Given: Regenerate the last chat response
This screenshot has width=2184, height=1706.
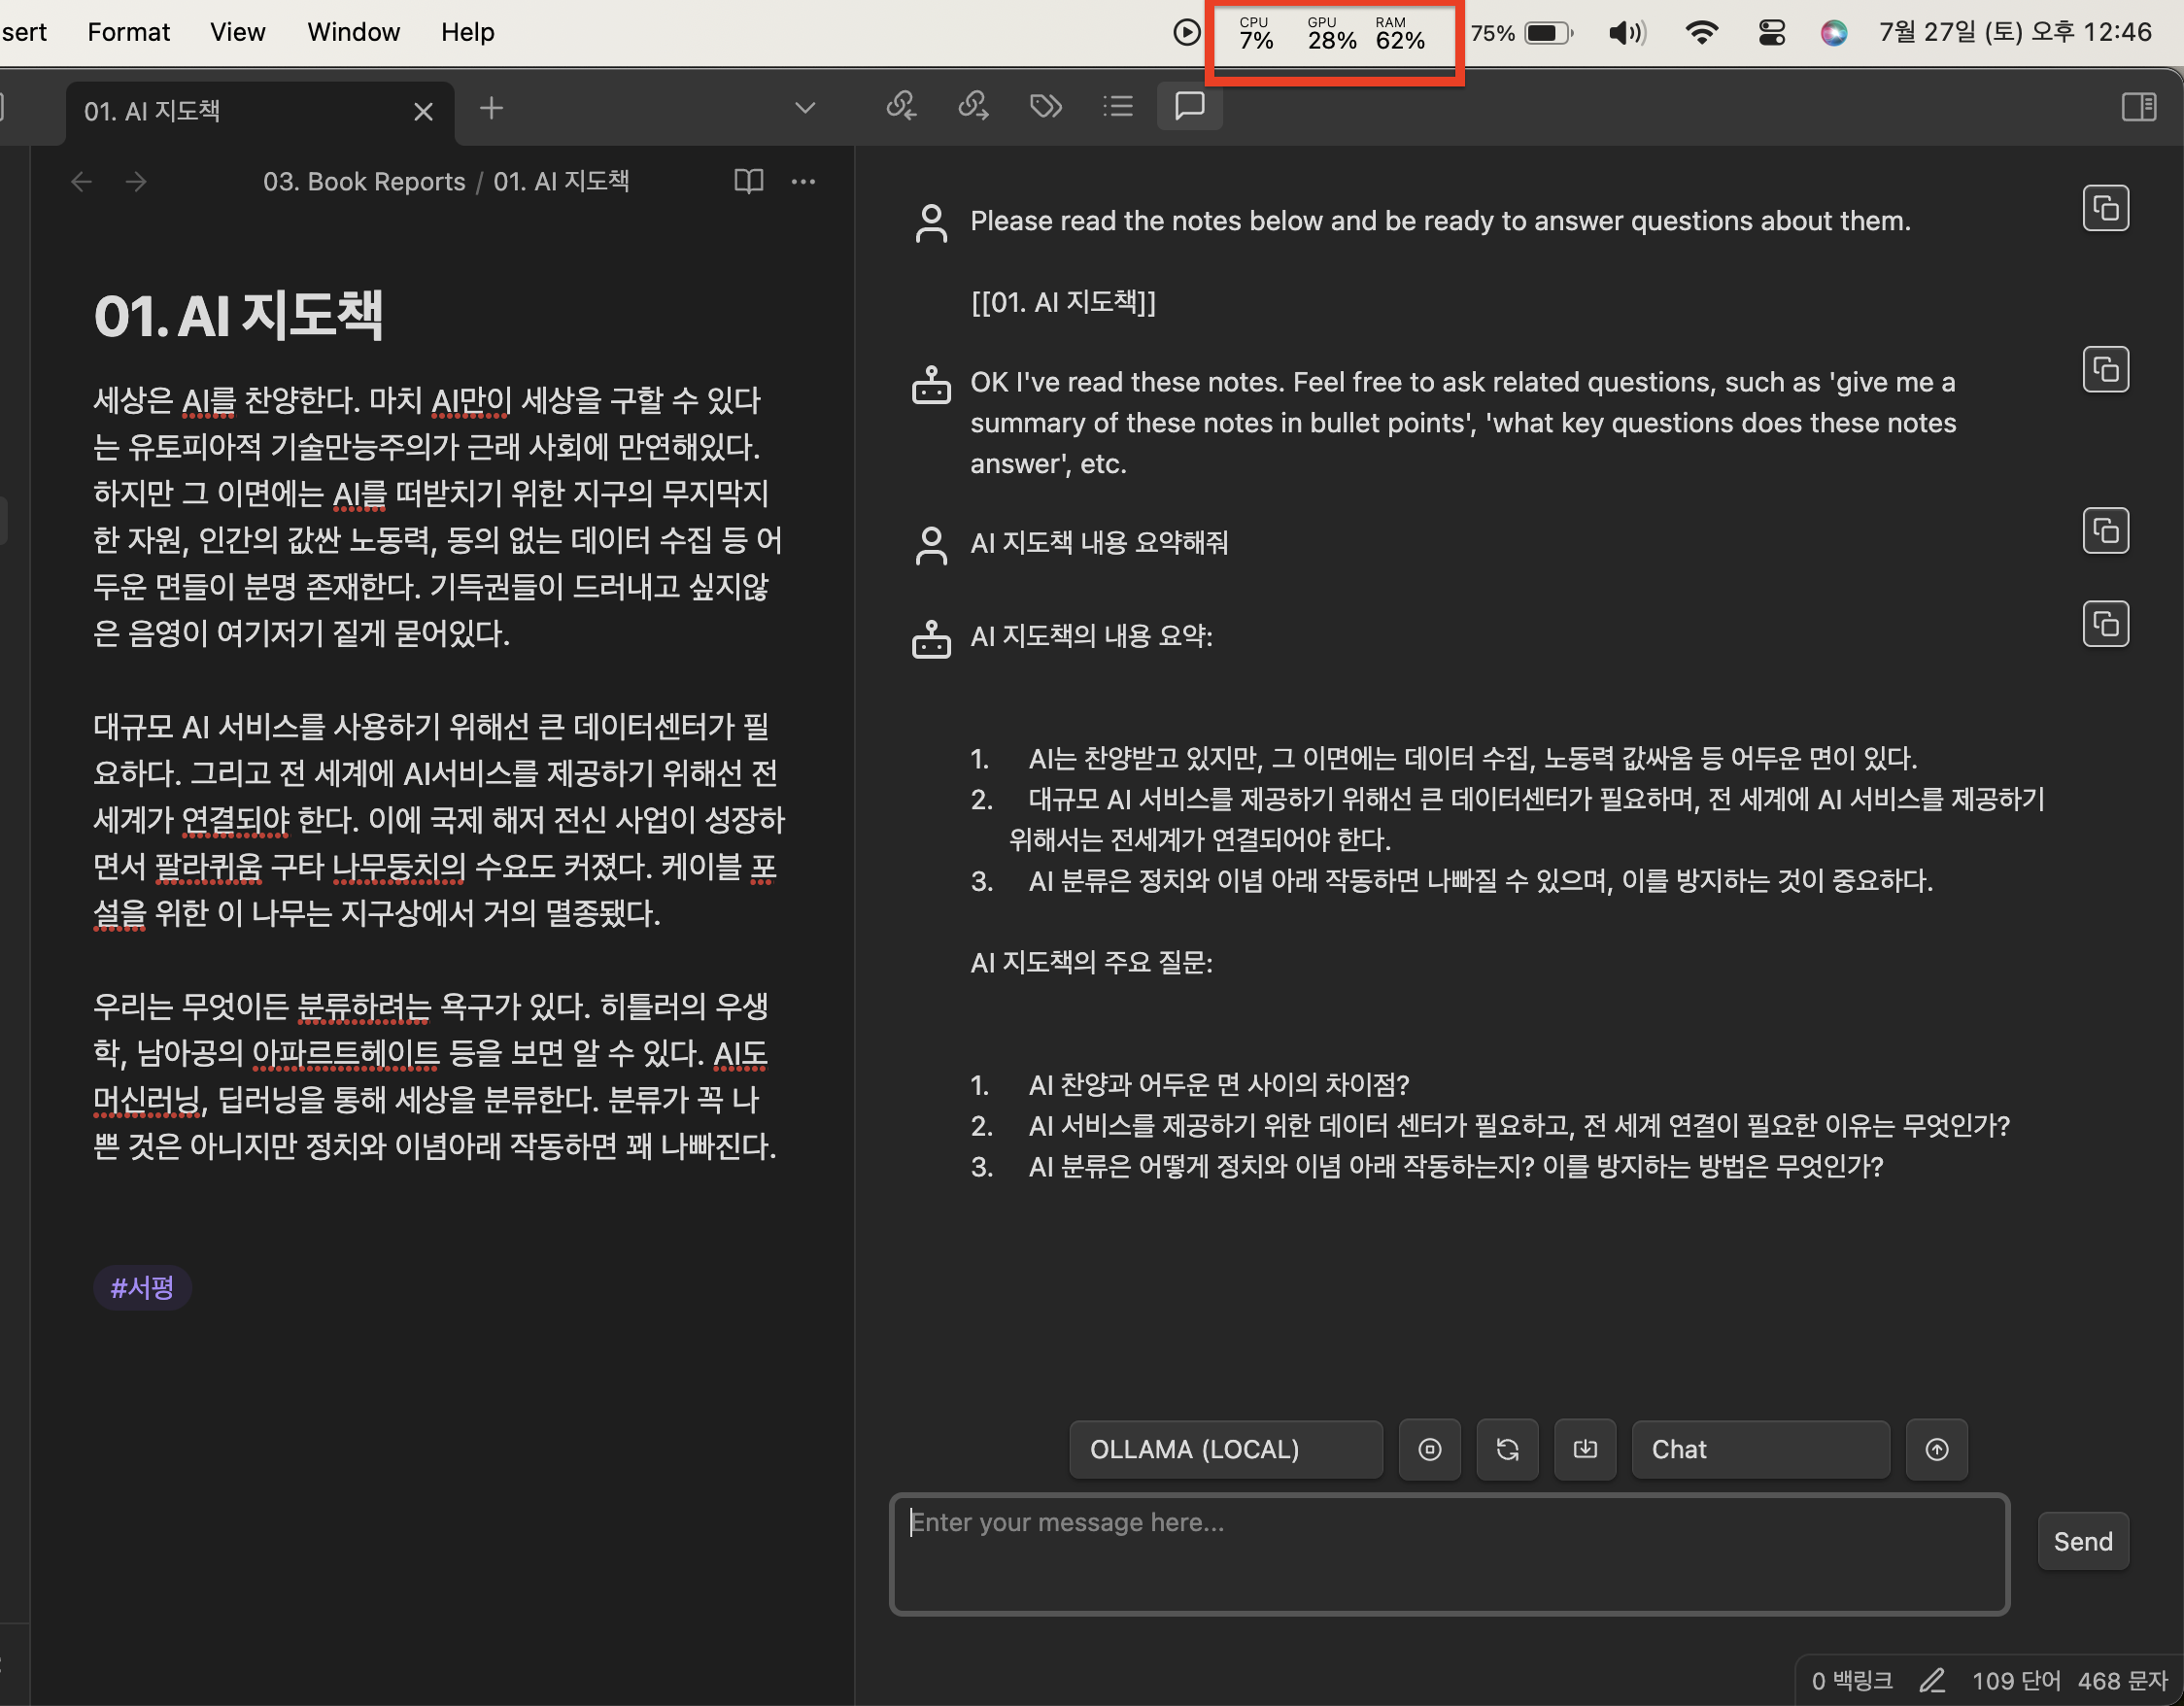Looking at the screenshot, I should pyautogui.click(x=1507, y=1449).
